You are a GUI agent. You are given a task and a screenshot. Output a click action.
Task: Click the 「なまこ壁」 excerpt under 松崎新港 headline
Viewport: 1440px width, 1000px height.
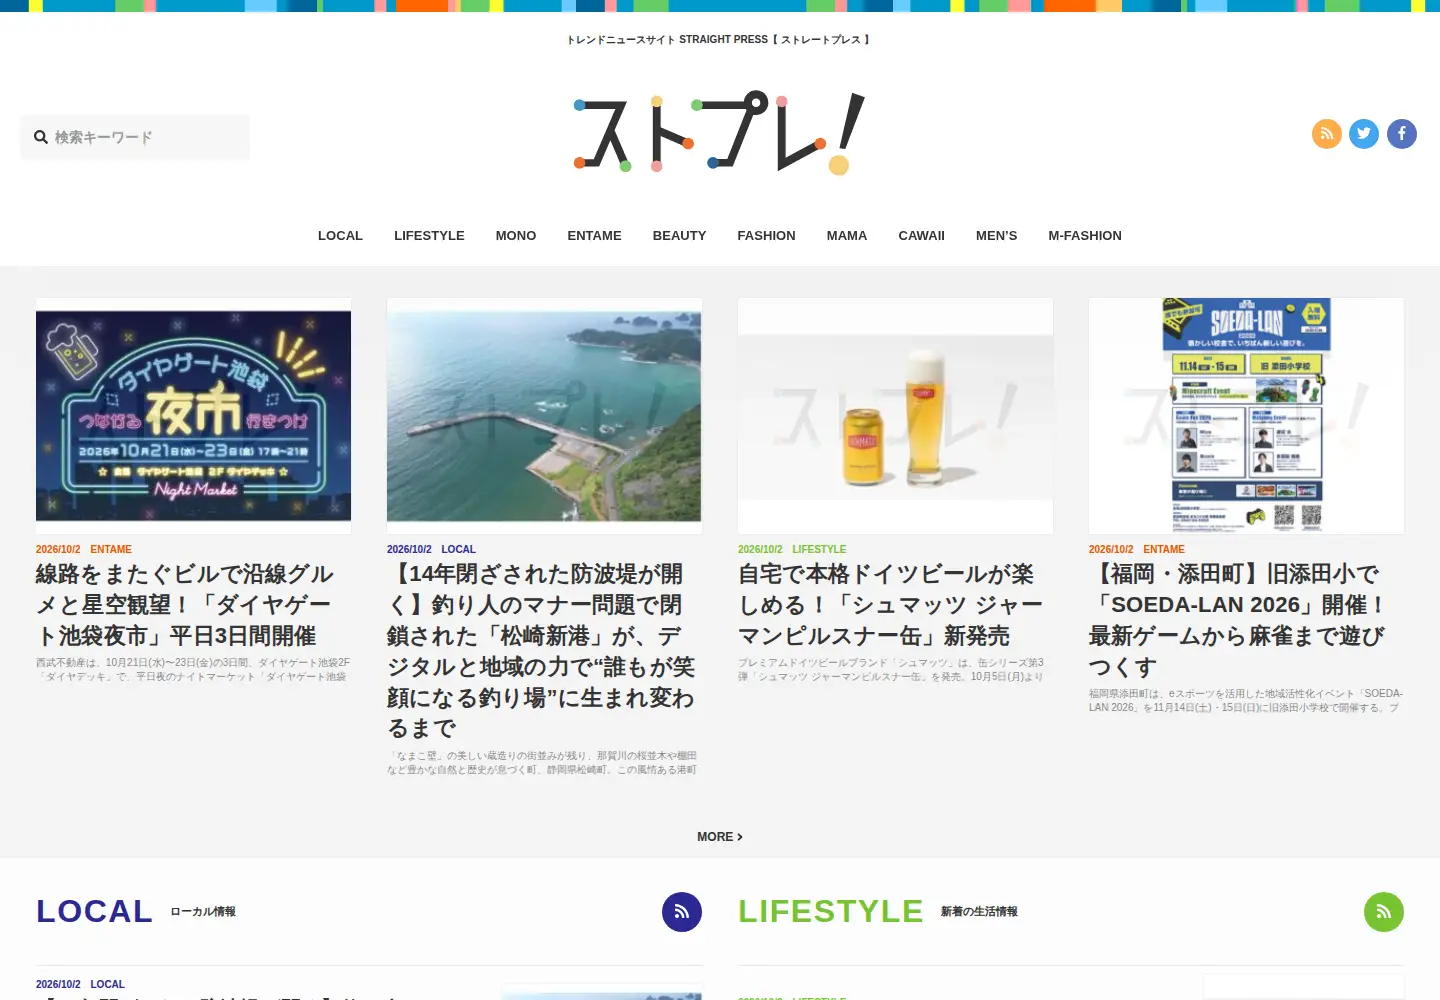pos(542,763)
